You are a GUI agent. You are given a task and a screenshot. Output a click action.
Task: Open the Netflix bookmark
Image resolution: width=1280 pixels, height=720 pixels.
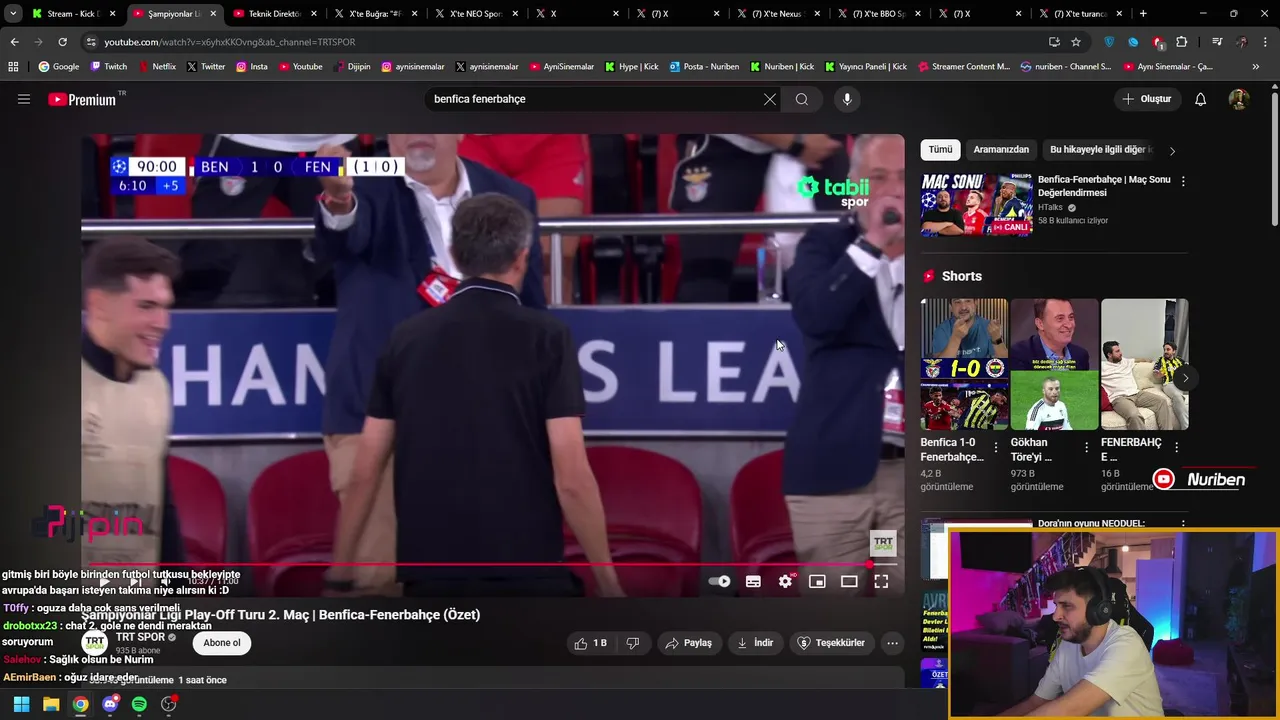157,66
